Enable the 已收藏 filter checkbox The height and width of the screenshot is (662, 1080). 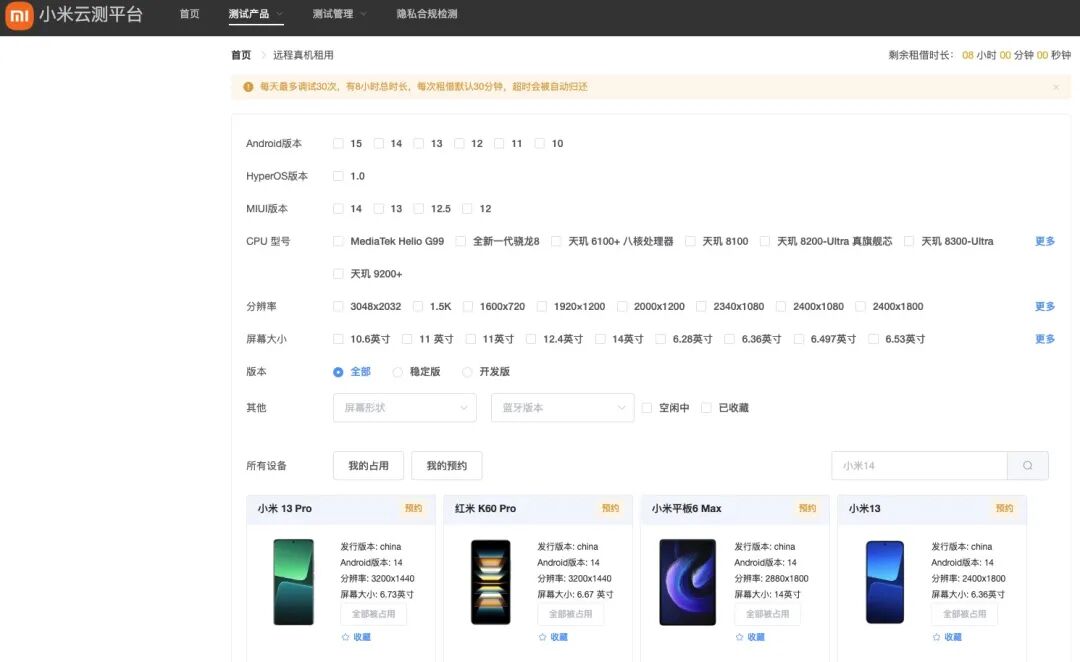click(x=706, y=408)
